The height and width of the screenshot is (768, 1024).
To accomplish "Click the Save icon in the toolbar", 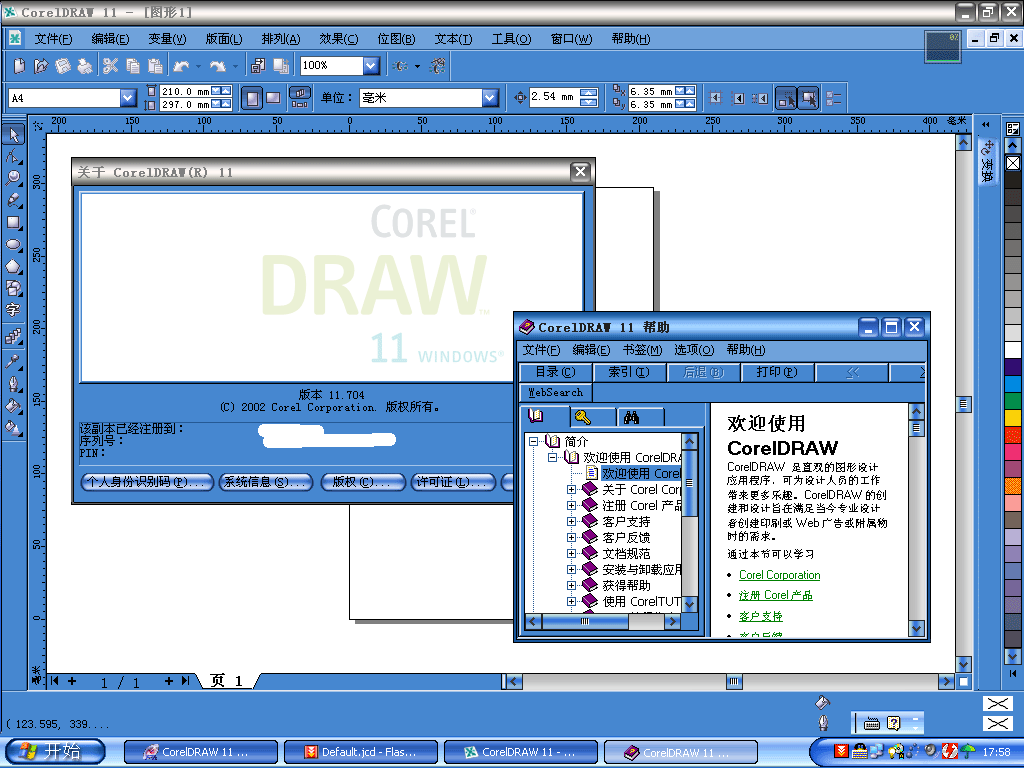I will pyautogui.click(x=63, y=65).
